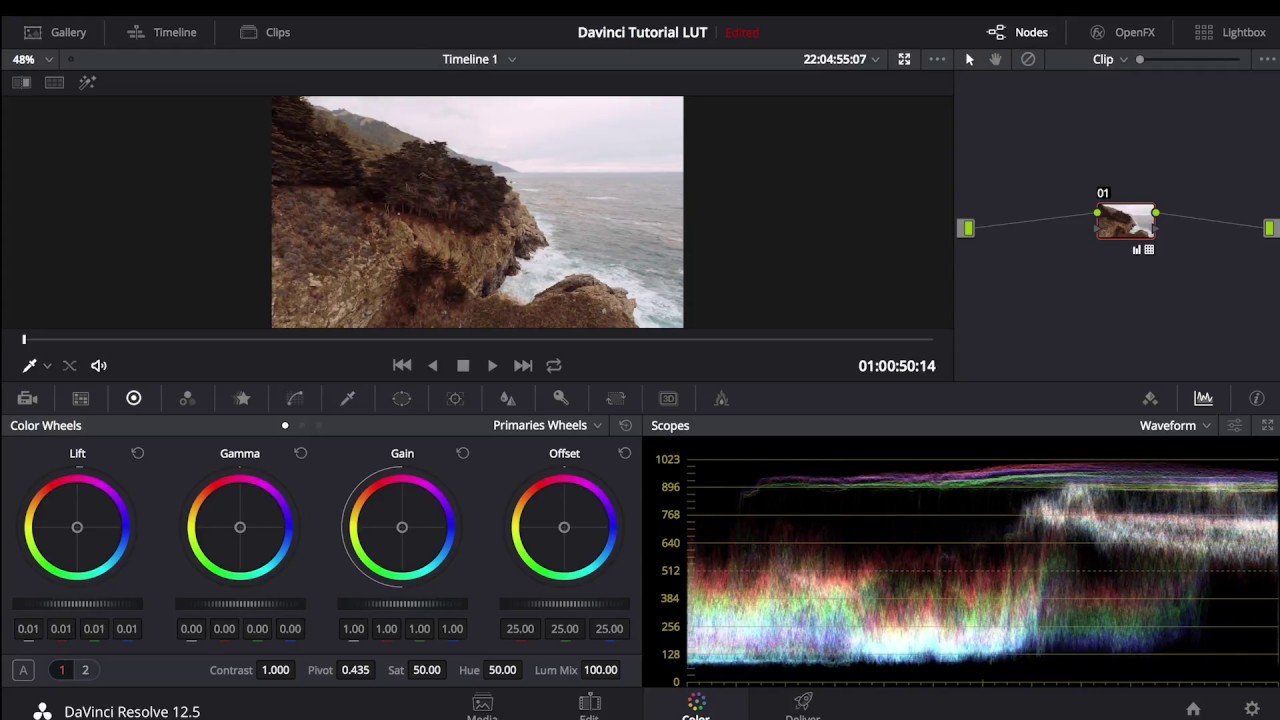Click the Gain master wheel slider

pyautogui.click(x=402, y=604)
